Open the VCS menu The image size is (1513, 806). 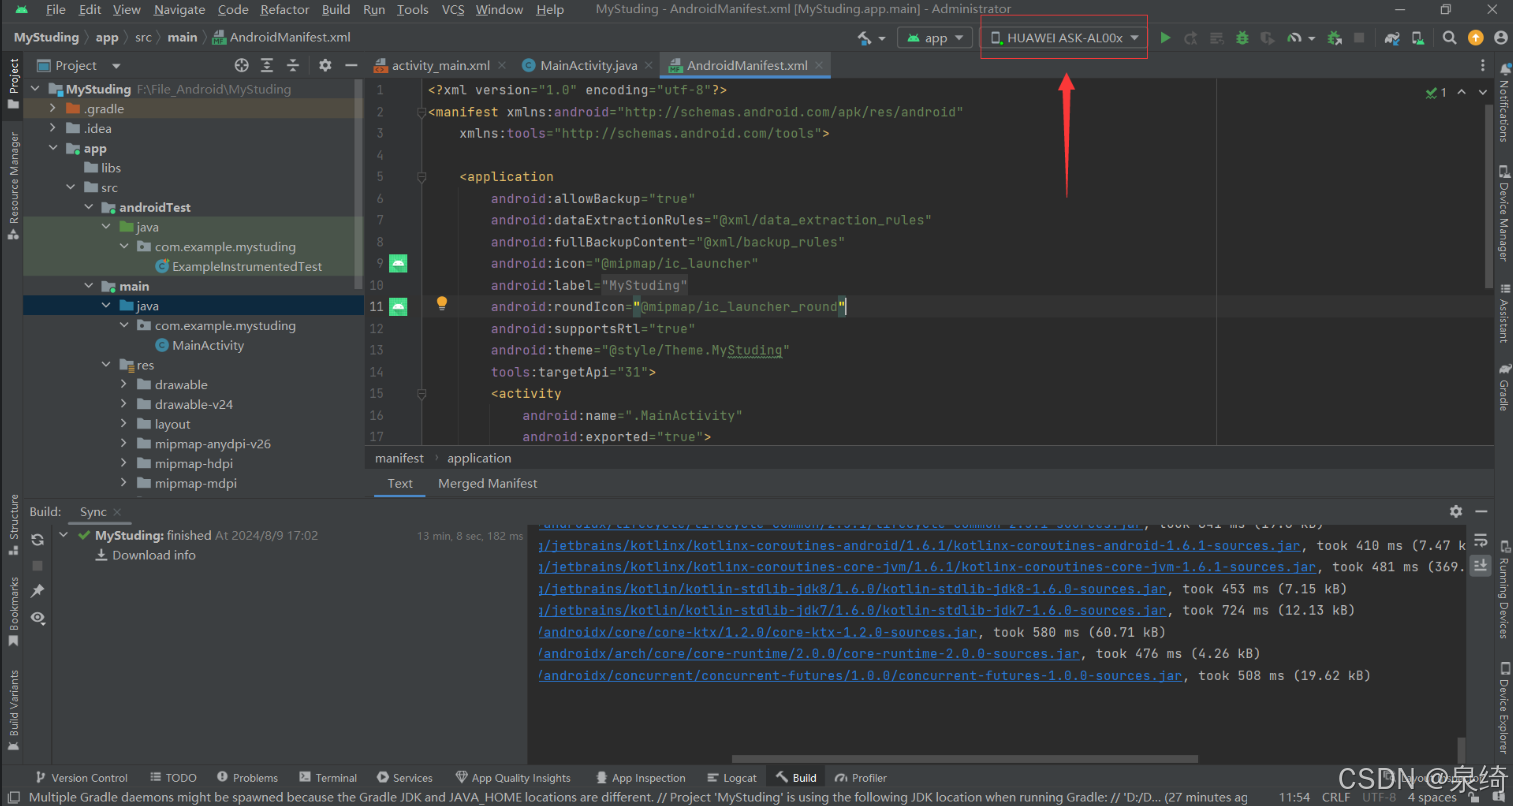[x=453, y=9]
